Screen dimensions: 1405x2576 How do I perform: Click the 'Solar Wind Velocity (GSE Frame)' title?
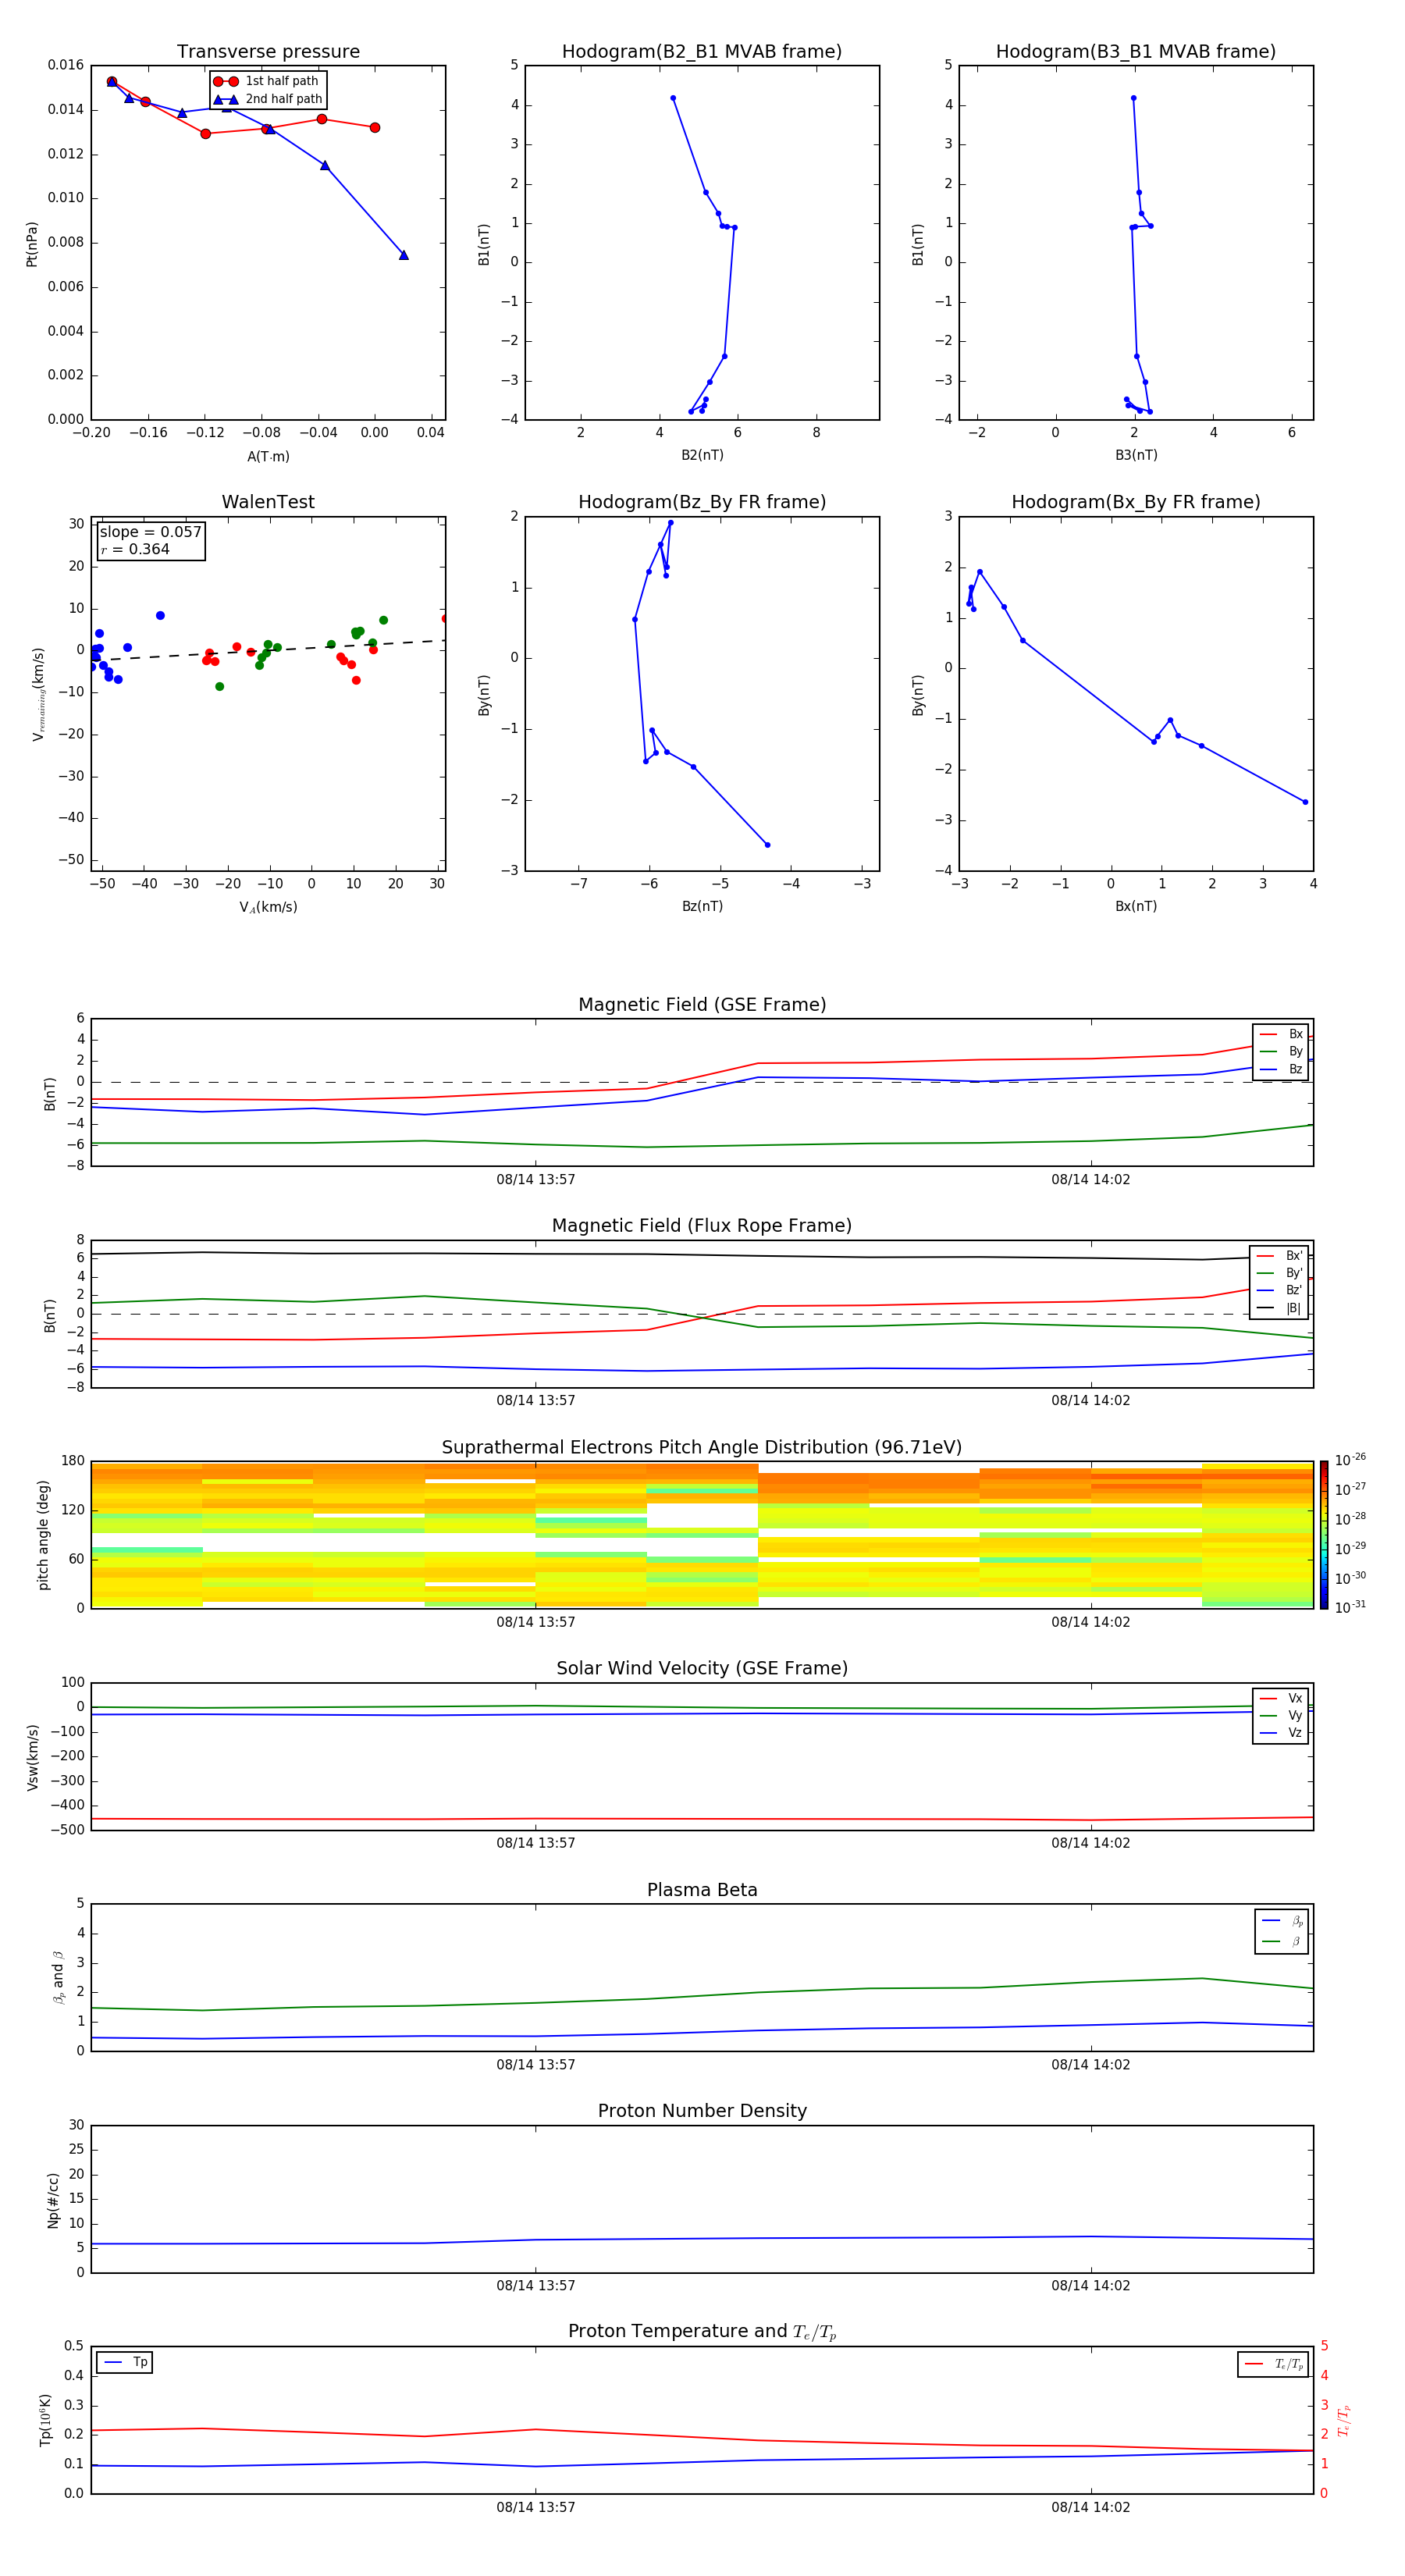[x=702, y=1669]
